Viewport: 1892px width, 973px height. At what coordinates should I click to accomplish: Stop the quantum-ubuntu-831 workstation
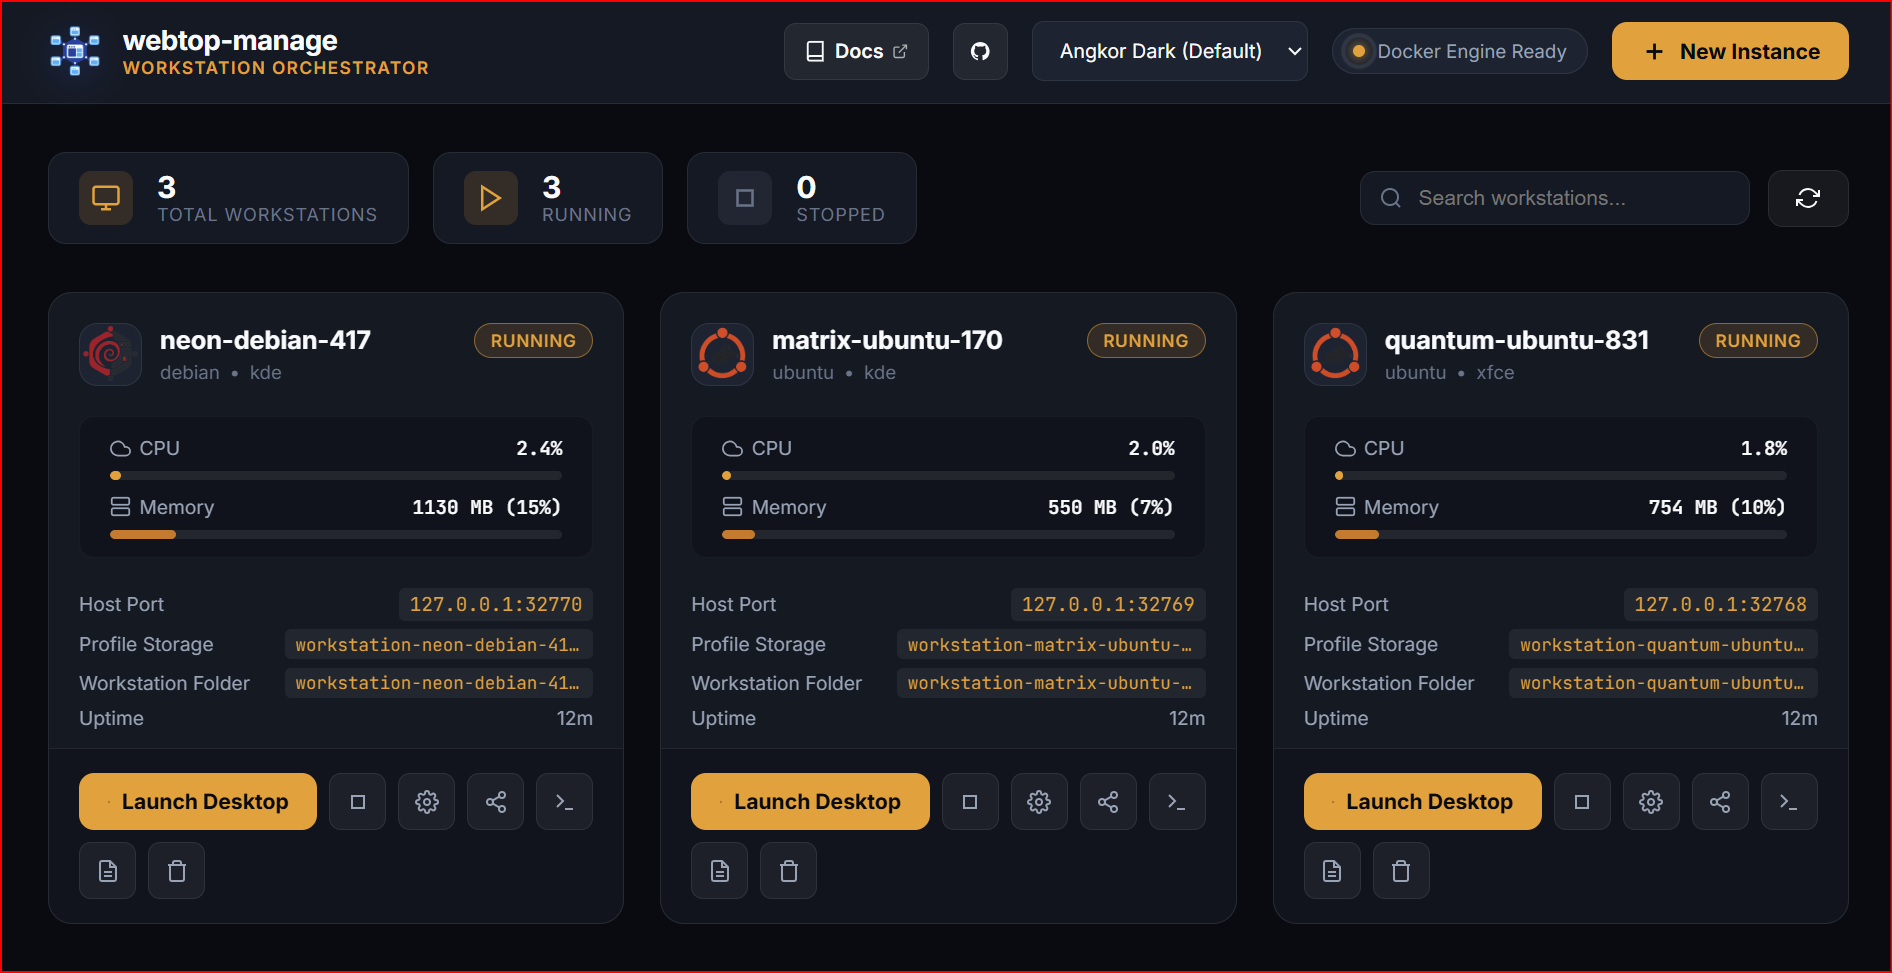[x=1582, y=802]
